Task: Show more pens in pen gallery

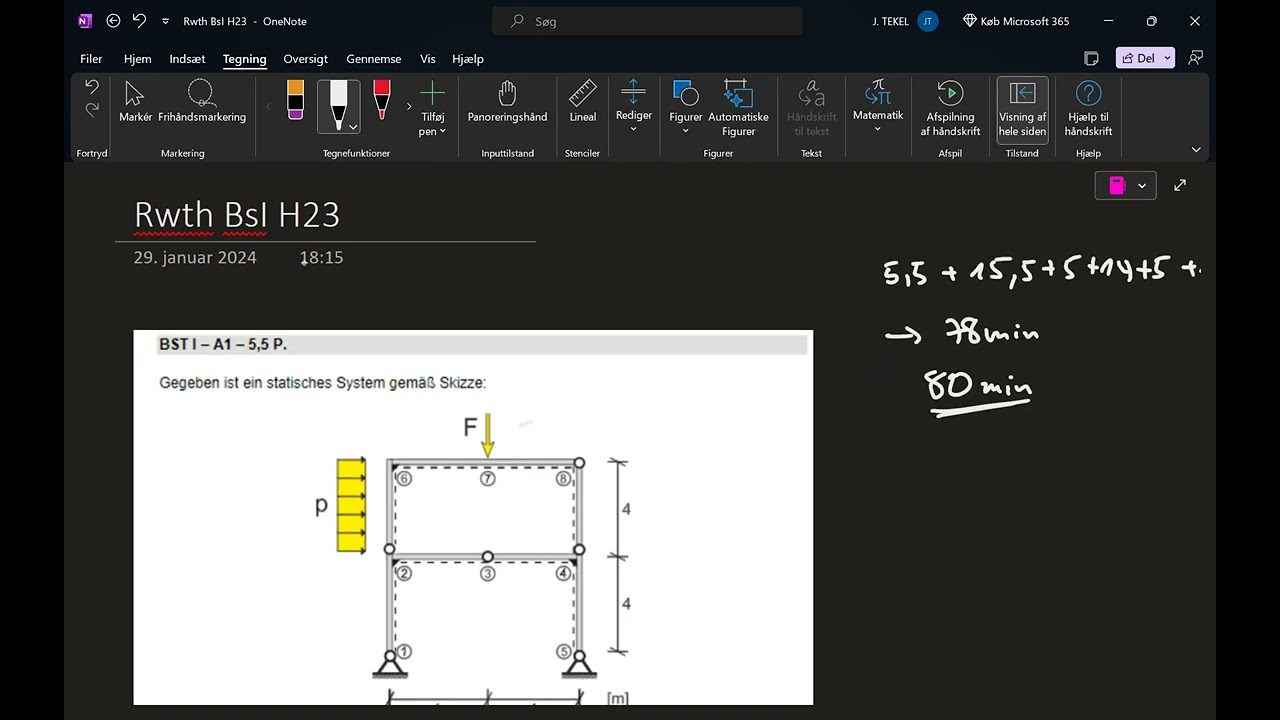Action: [408, 106]
